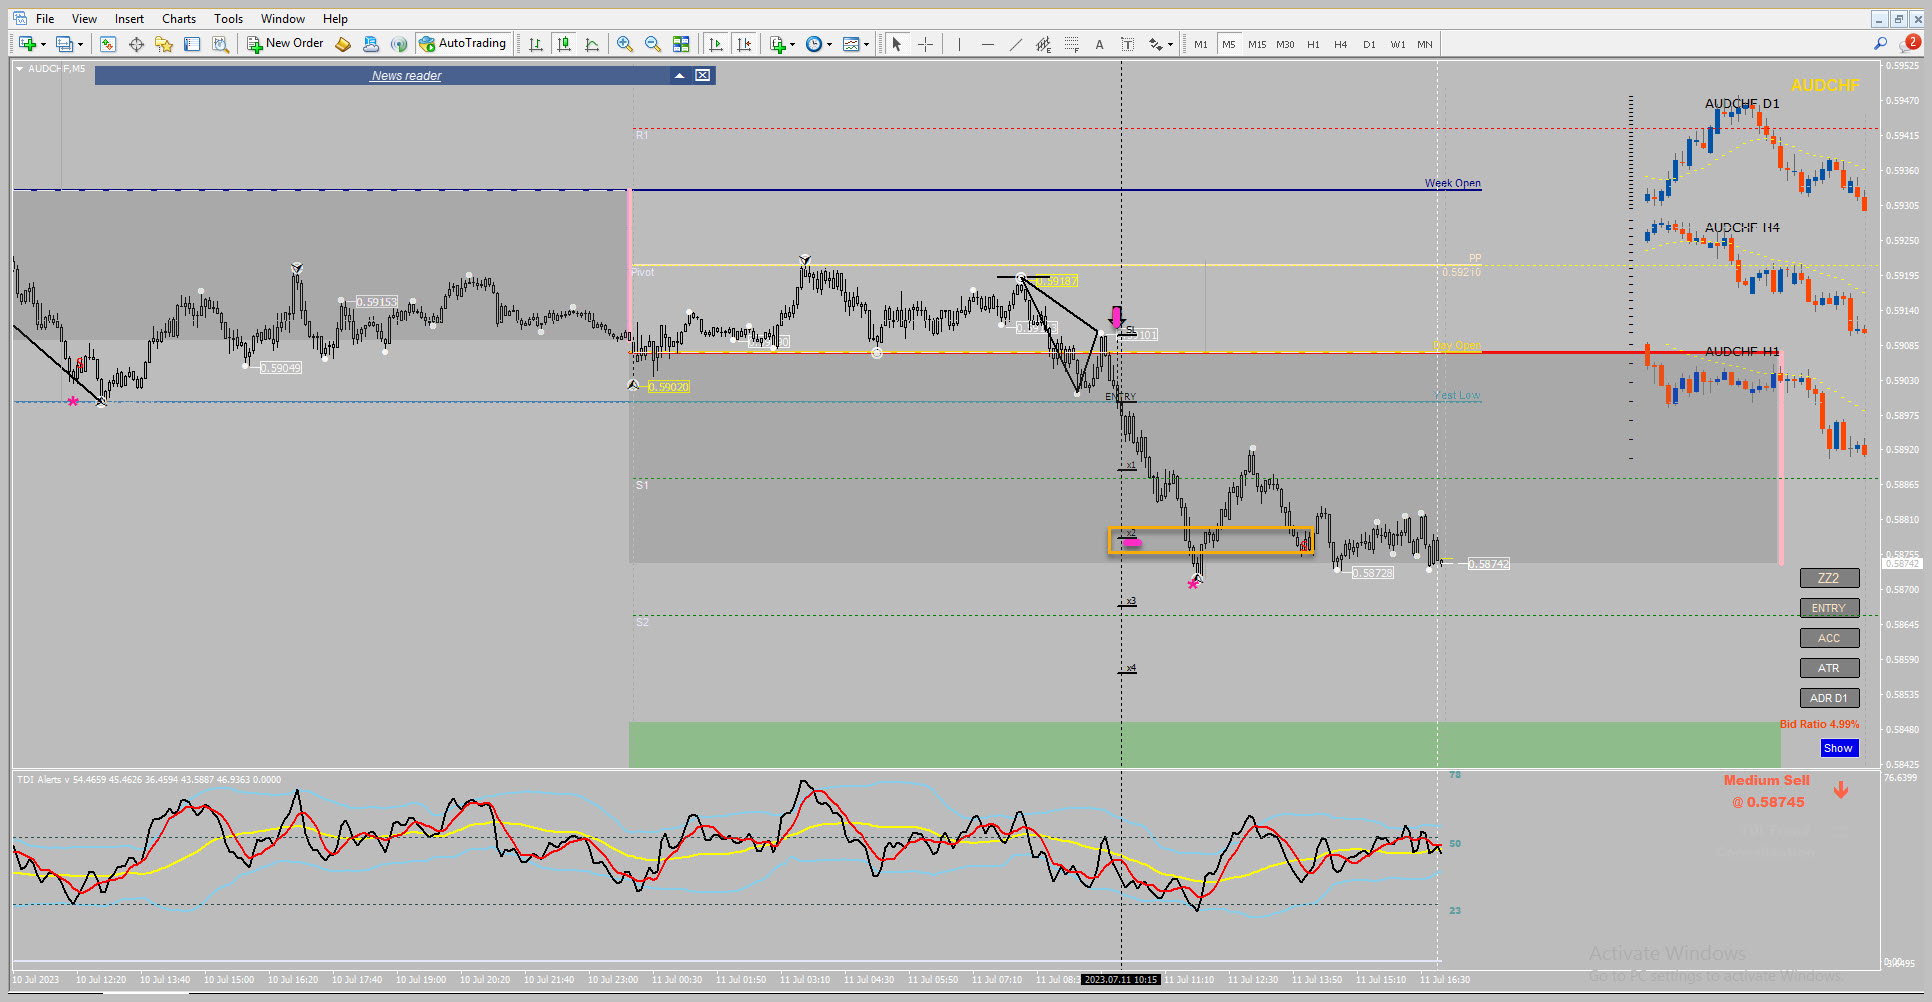Screen dimensions: 1932x1002
Task: Select the M1 timeframe
Action: click(x=1201, y=44)
